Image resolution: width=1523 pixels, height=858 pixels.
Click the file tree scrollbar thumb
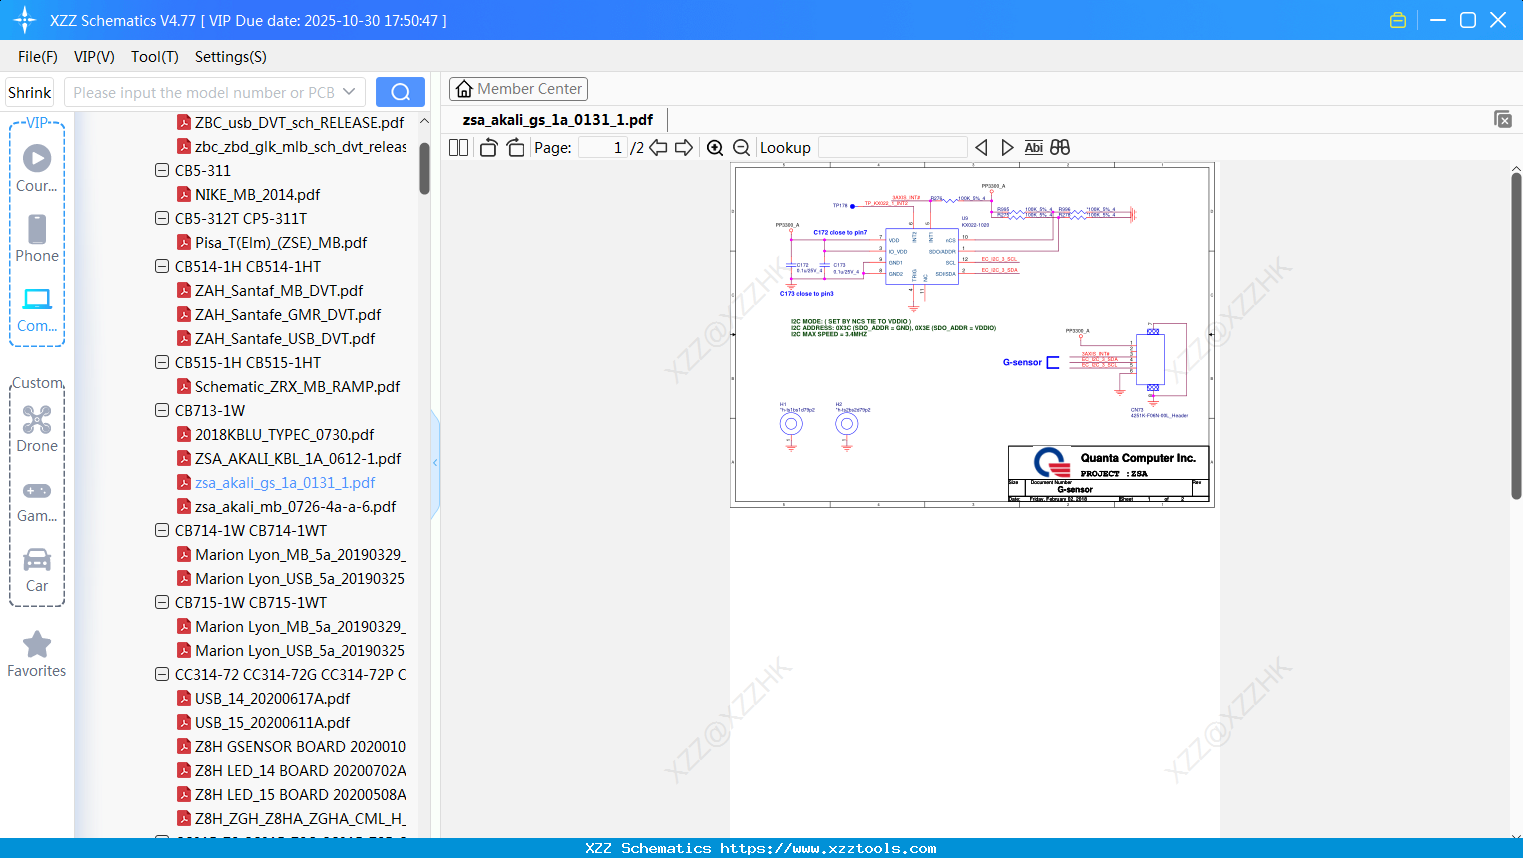point(424,168)
